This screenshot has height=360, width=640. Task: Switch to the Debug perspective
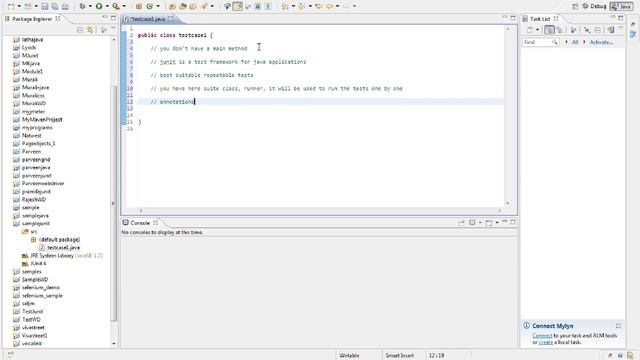[594, 6]
